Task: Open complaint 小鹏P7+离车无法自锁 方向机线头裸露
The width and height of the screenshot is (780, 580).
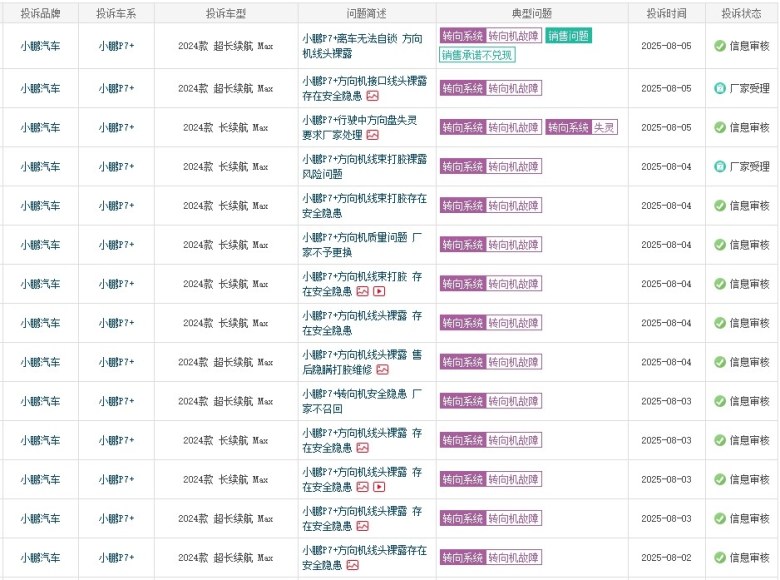Action: (362, 46)
